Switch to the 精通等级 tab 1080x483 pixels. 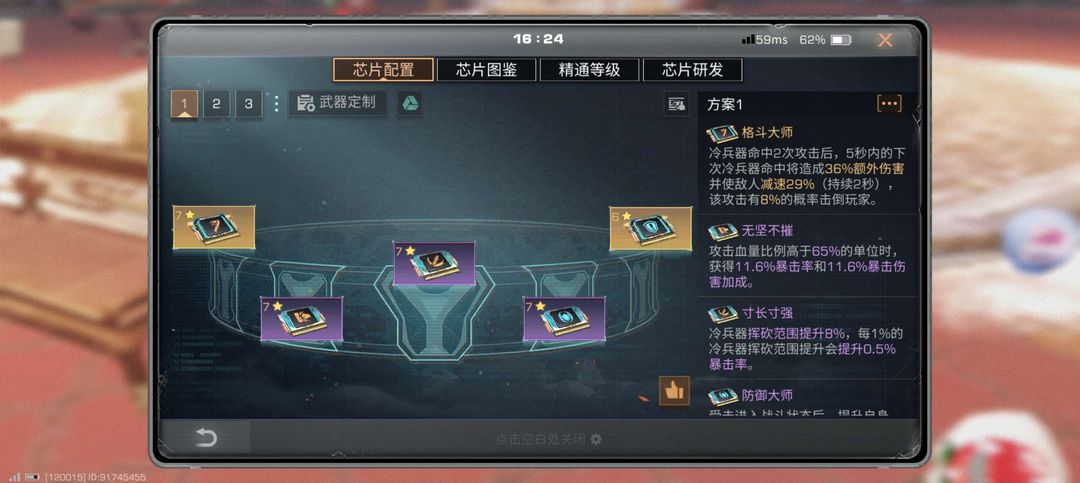(x=589, y=70)
